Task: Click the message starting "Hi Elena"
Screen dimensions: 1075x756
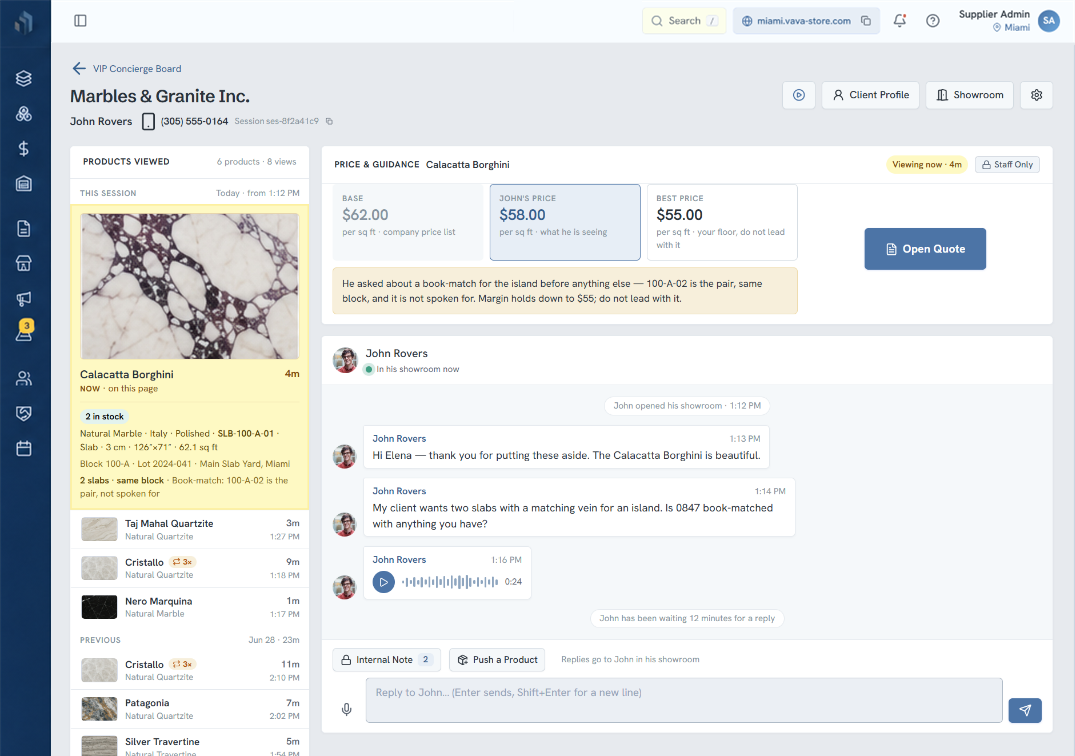Action: pyautogui.click(x=566, y=447)
